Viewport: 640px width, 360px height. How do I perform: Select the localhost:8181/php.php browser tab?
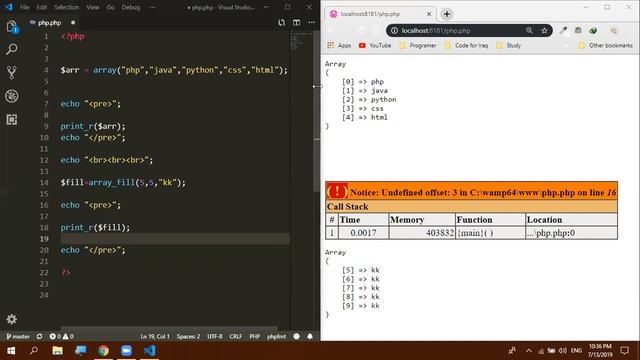(x=380, y=14)
